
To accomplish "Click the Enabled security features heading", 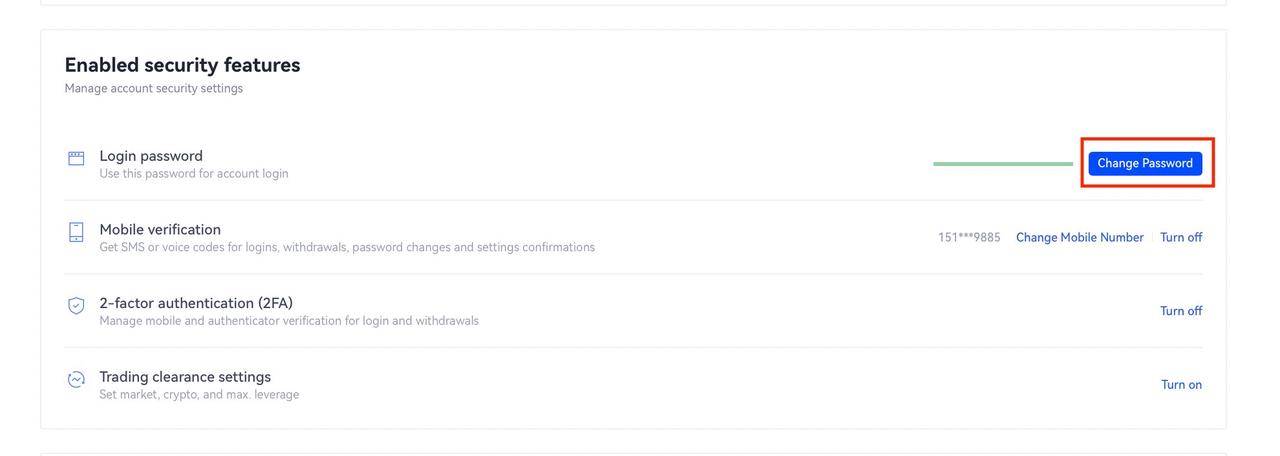I will pyautogui.click(x=183, y=65).
